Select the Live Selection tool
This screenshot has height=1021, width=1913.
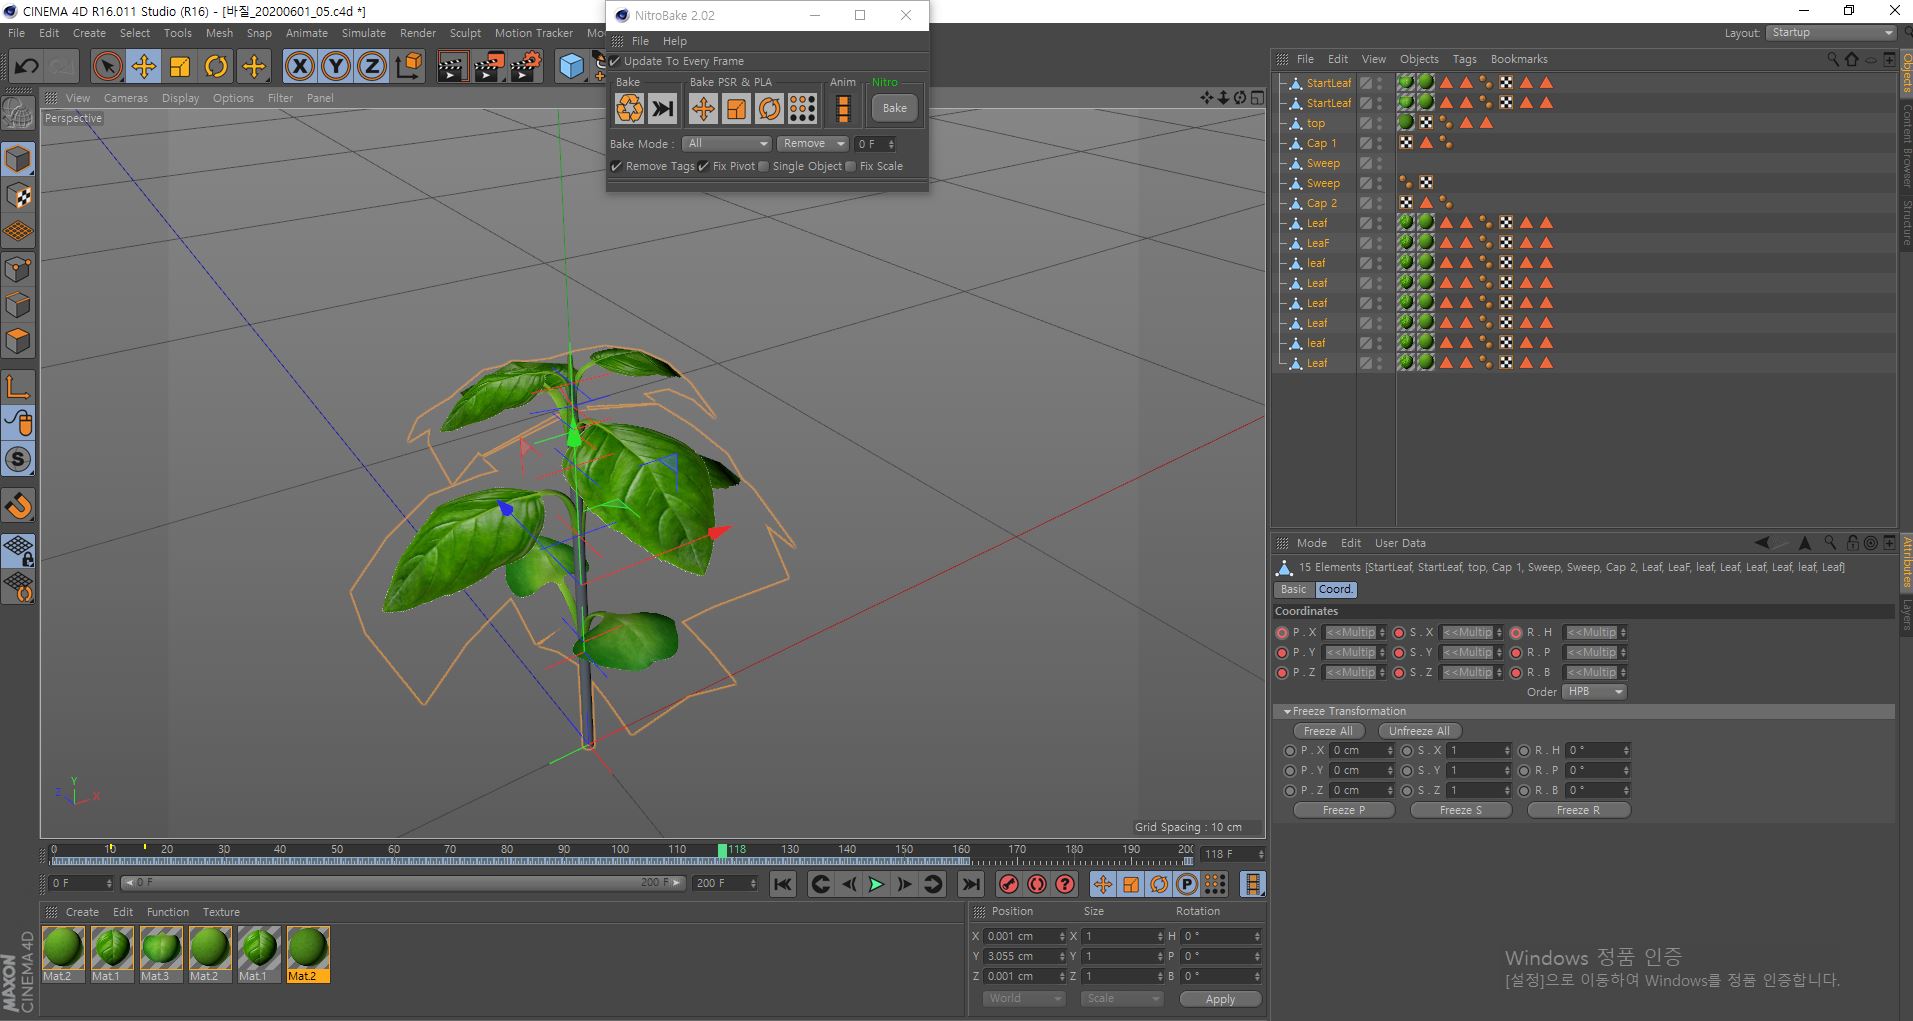click(x=107, y=67)
